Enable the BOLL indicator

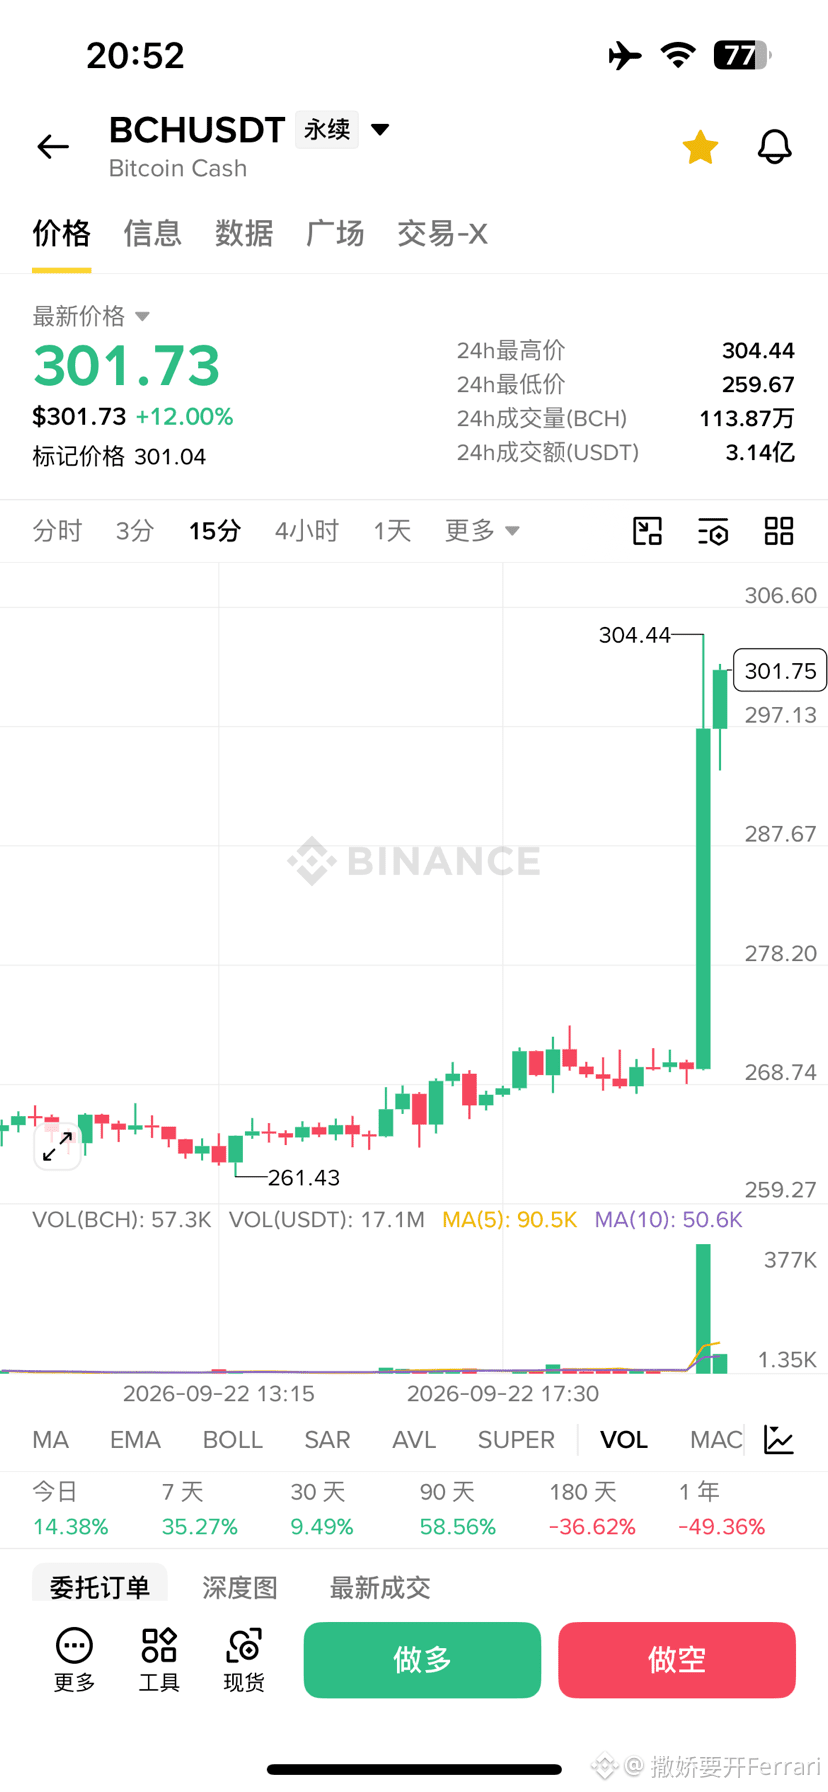232,1440
